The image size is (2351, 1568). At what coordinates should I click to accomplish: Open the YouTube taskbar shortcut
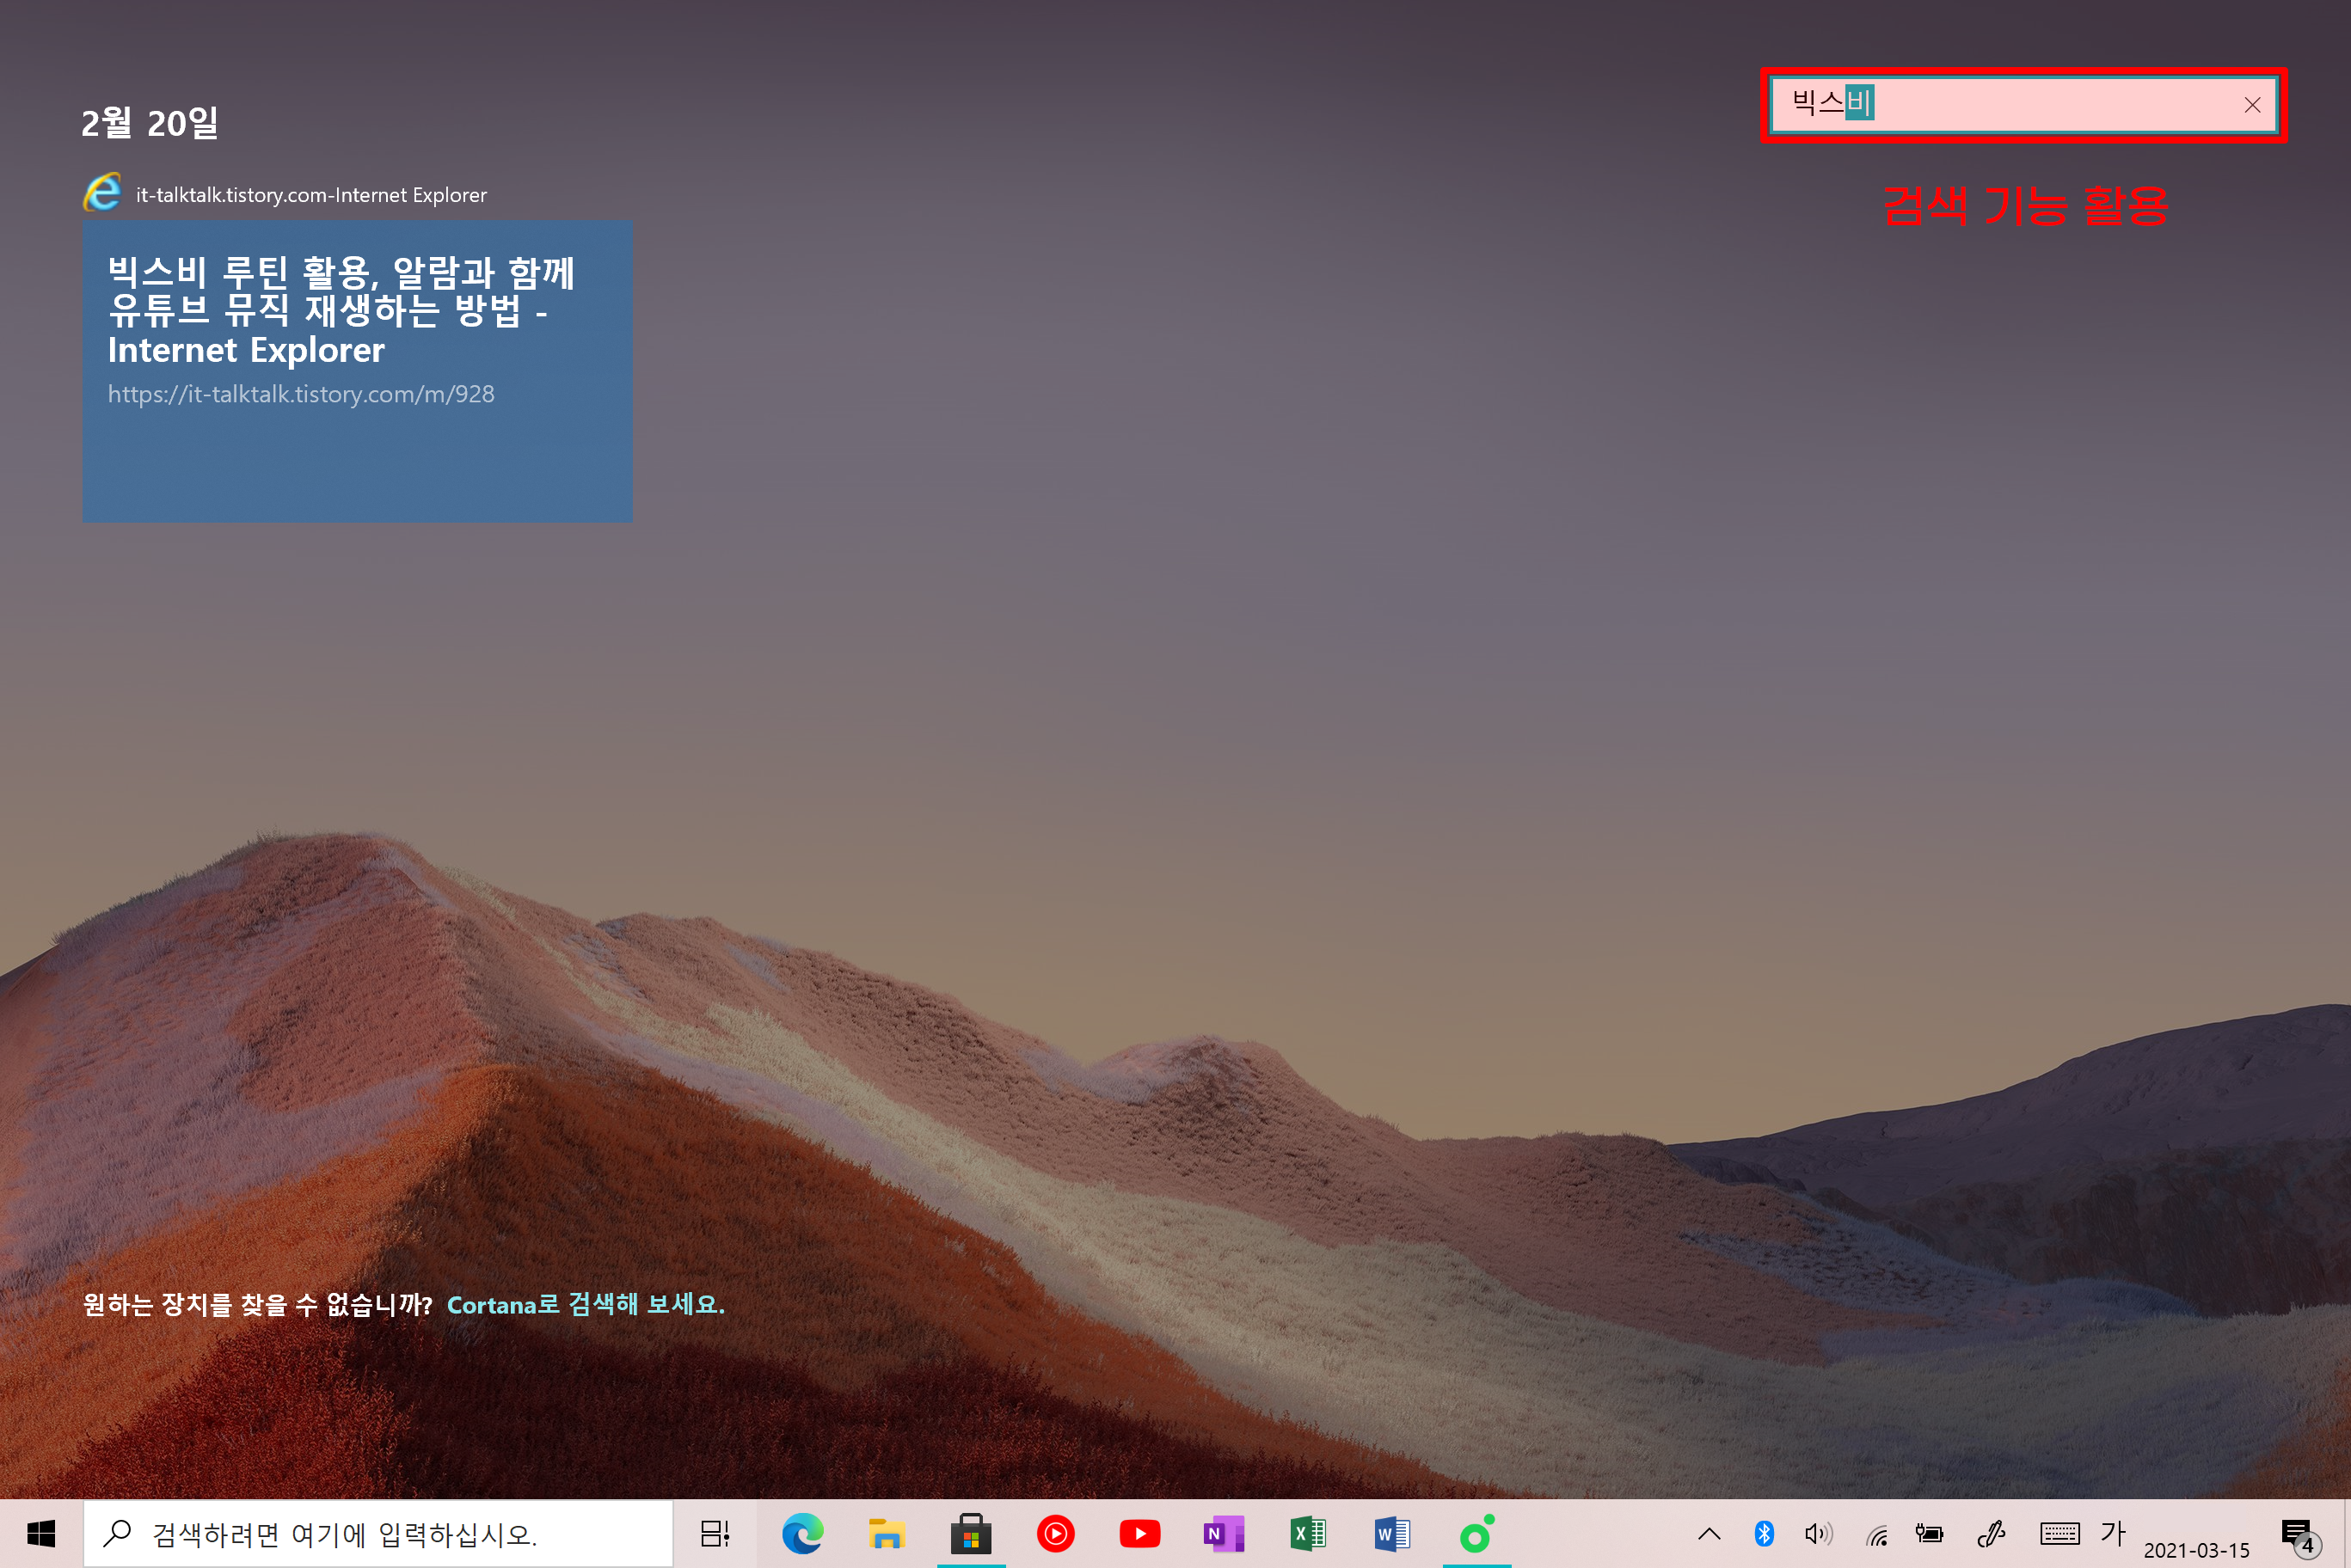(x=1139, y=1533)
